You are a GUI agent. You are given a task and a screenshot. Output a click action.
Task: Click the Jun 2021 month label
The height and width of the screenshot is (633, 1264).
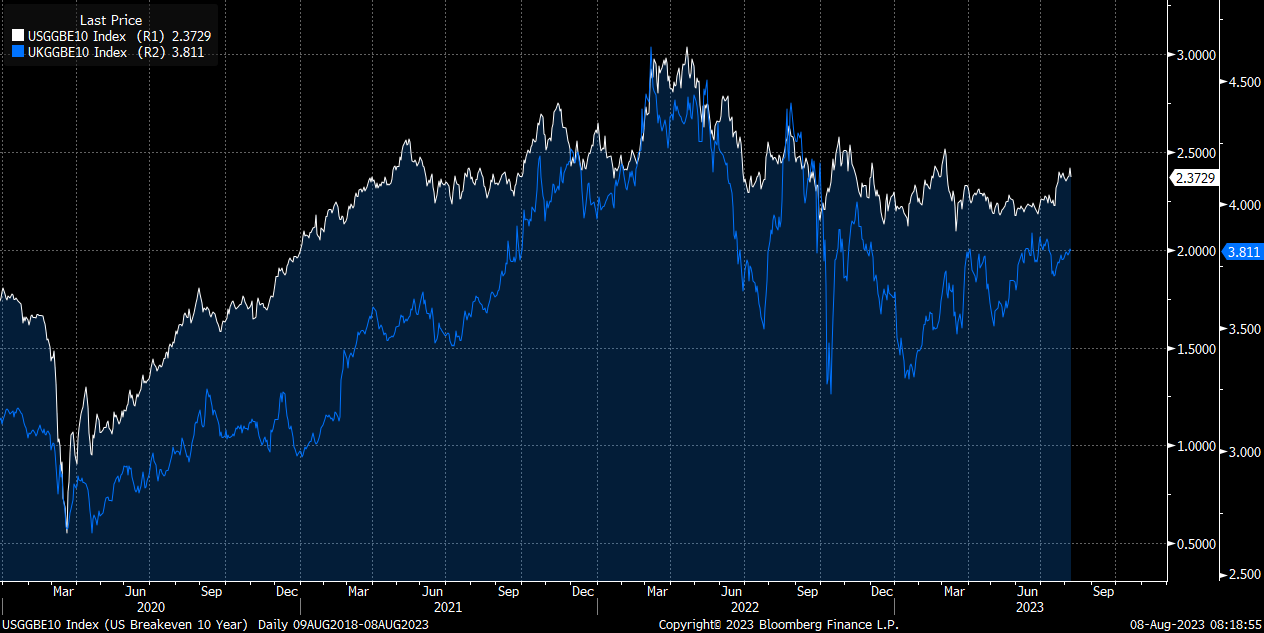(434, 591)
